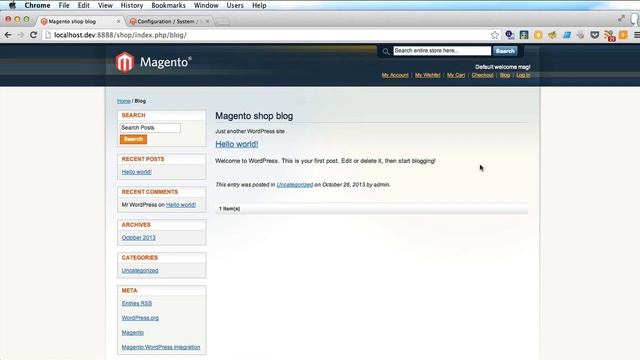Viewport: 640px width, 360px height.
Task: Click the Magento shop blog heading
Action: click(254, 116)
